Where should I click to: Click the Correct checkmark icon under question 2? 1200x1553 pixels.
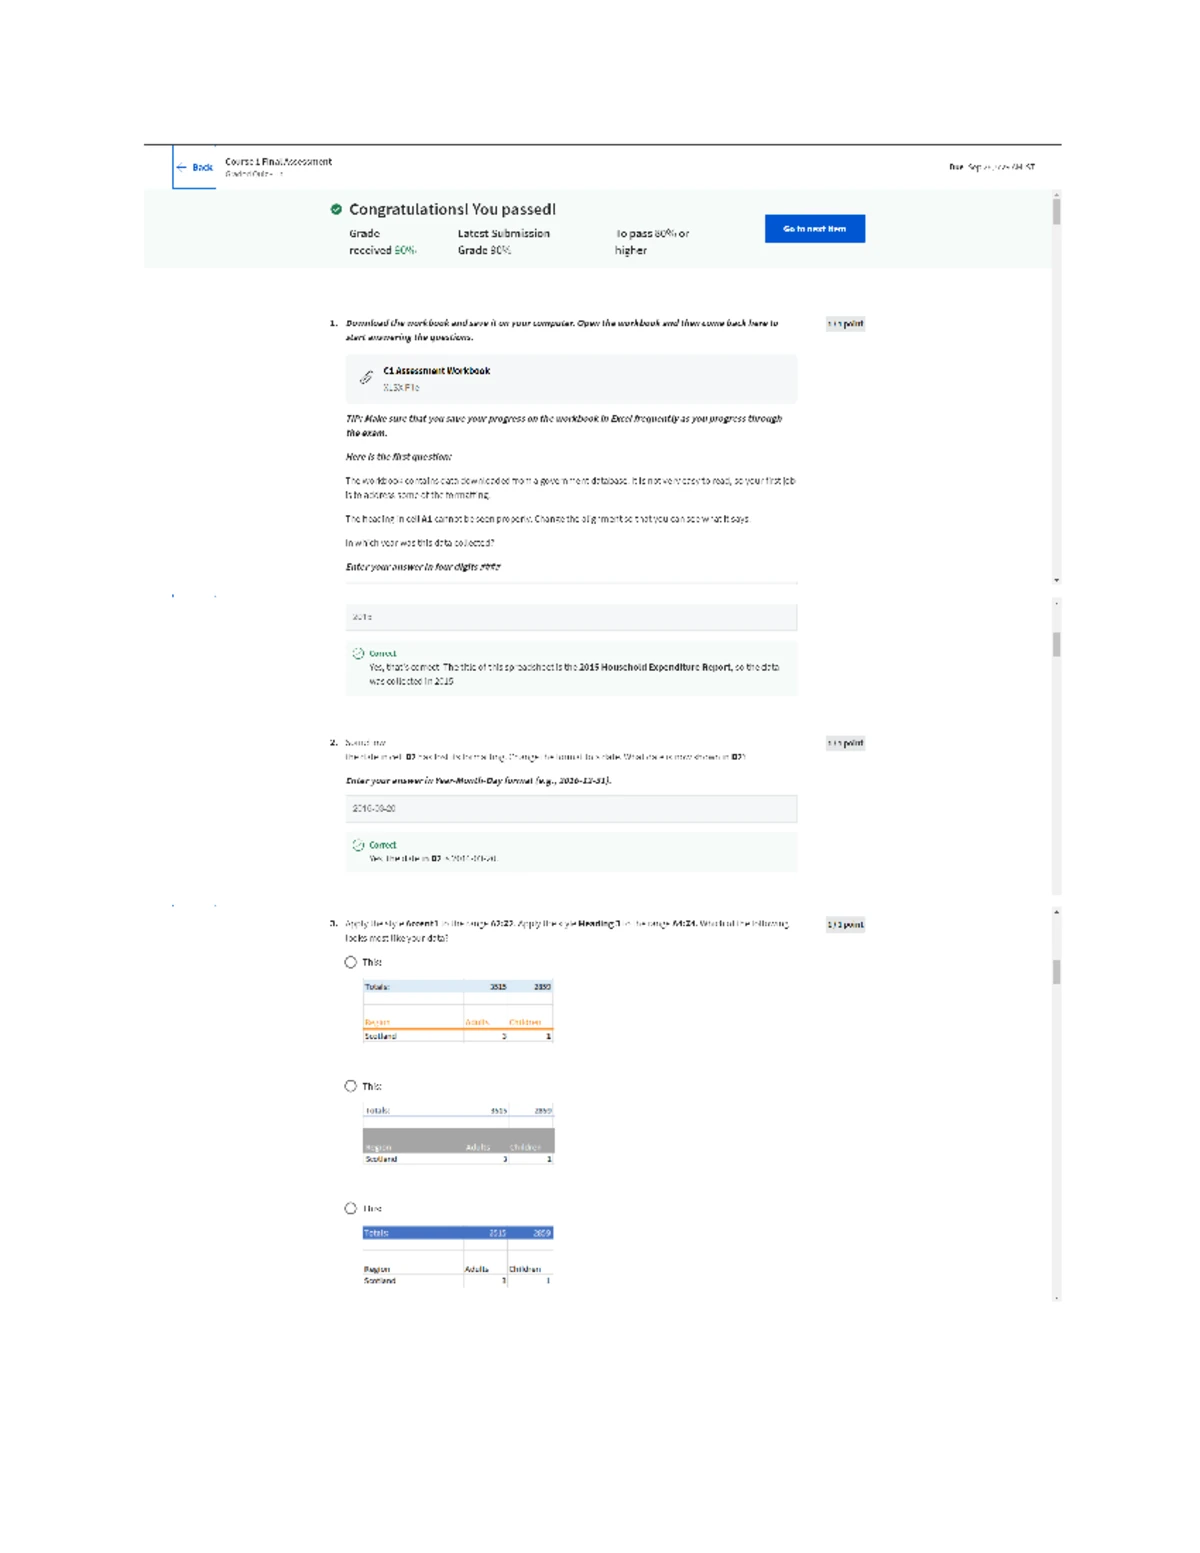pyautogui.click(x=358, y=845)
